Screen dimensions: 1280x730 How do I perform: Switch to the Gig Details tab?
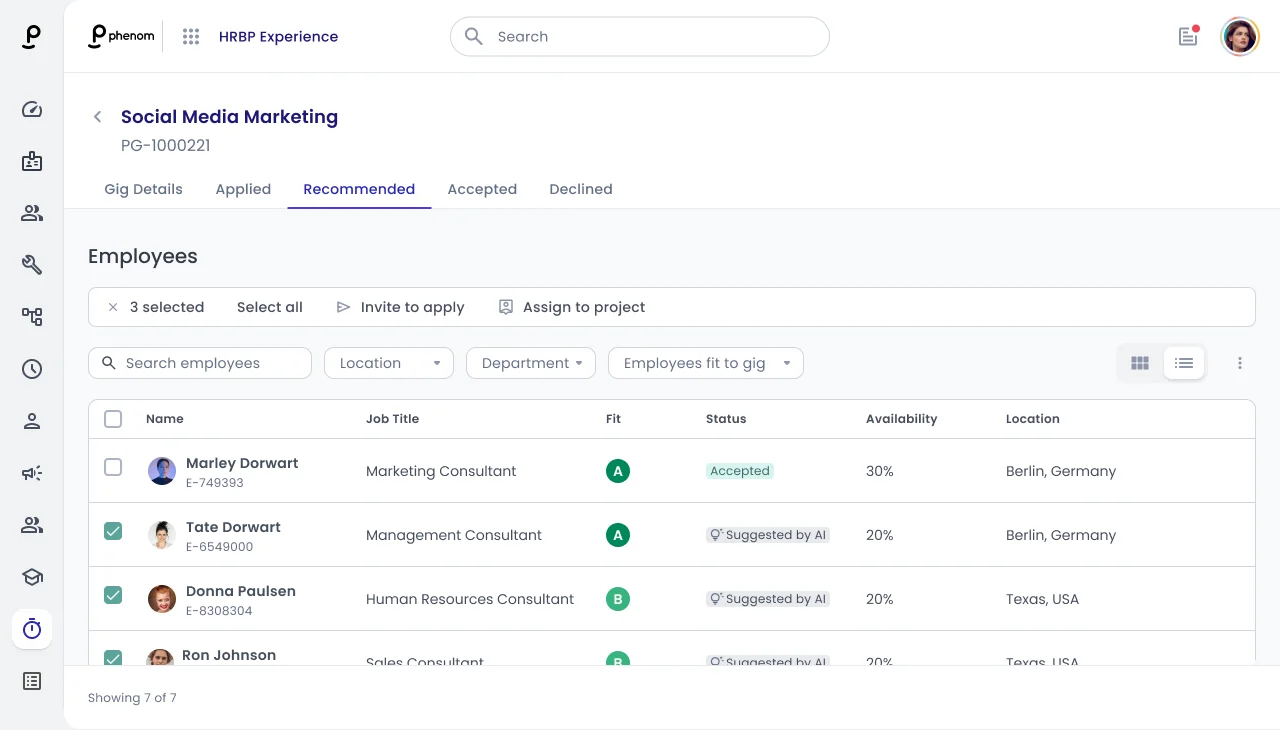[x=143, y=189]
